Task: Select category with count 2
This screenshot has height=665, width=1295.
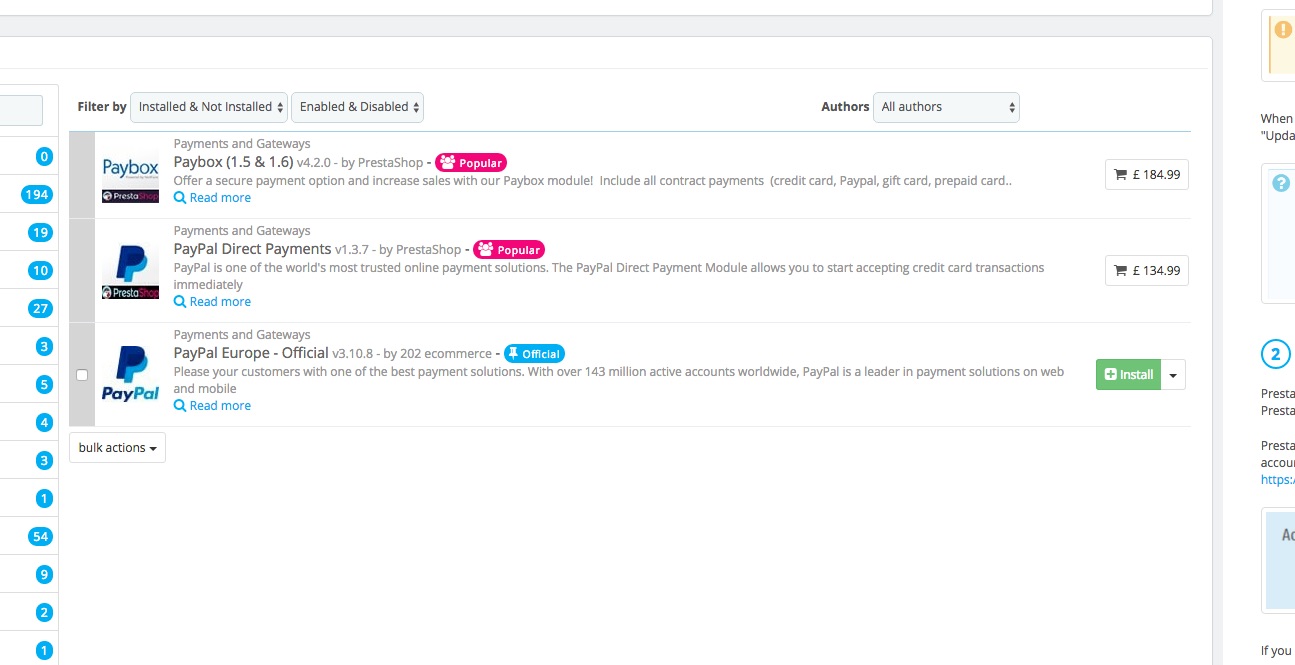Action: coord(44,613)
